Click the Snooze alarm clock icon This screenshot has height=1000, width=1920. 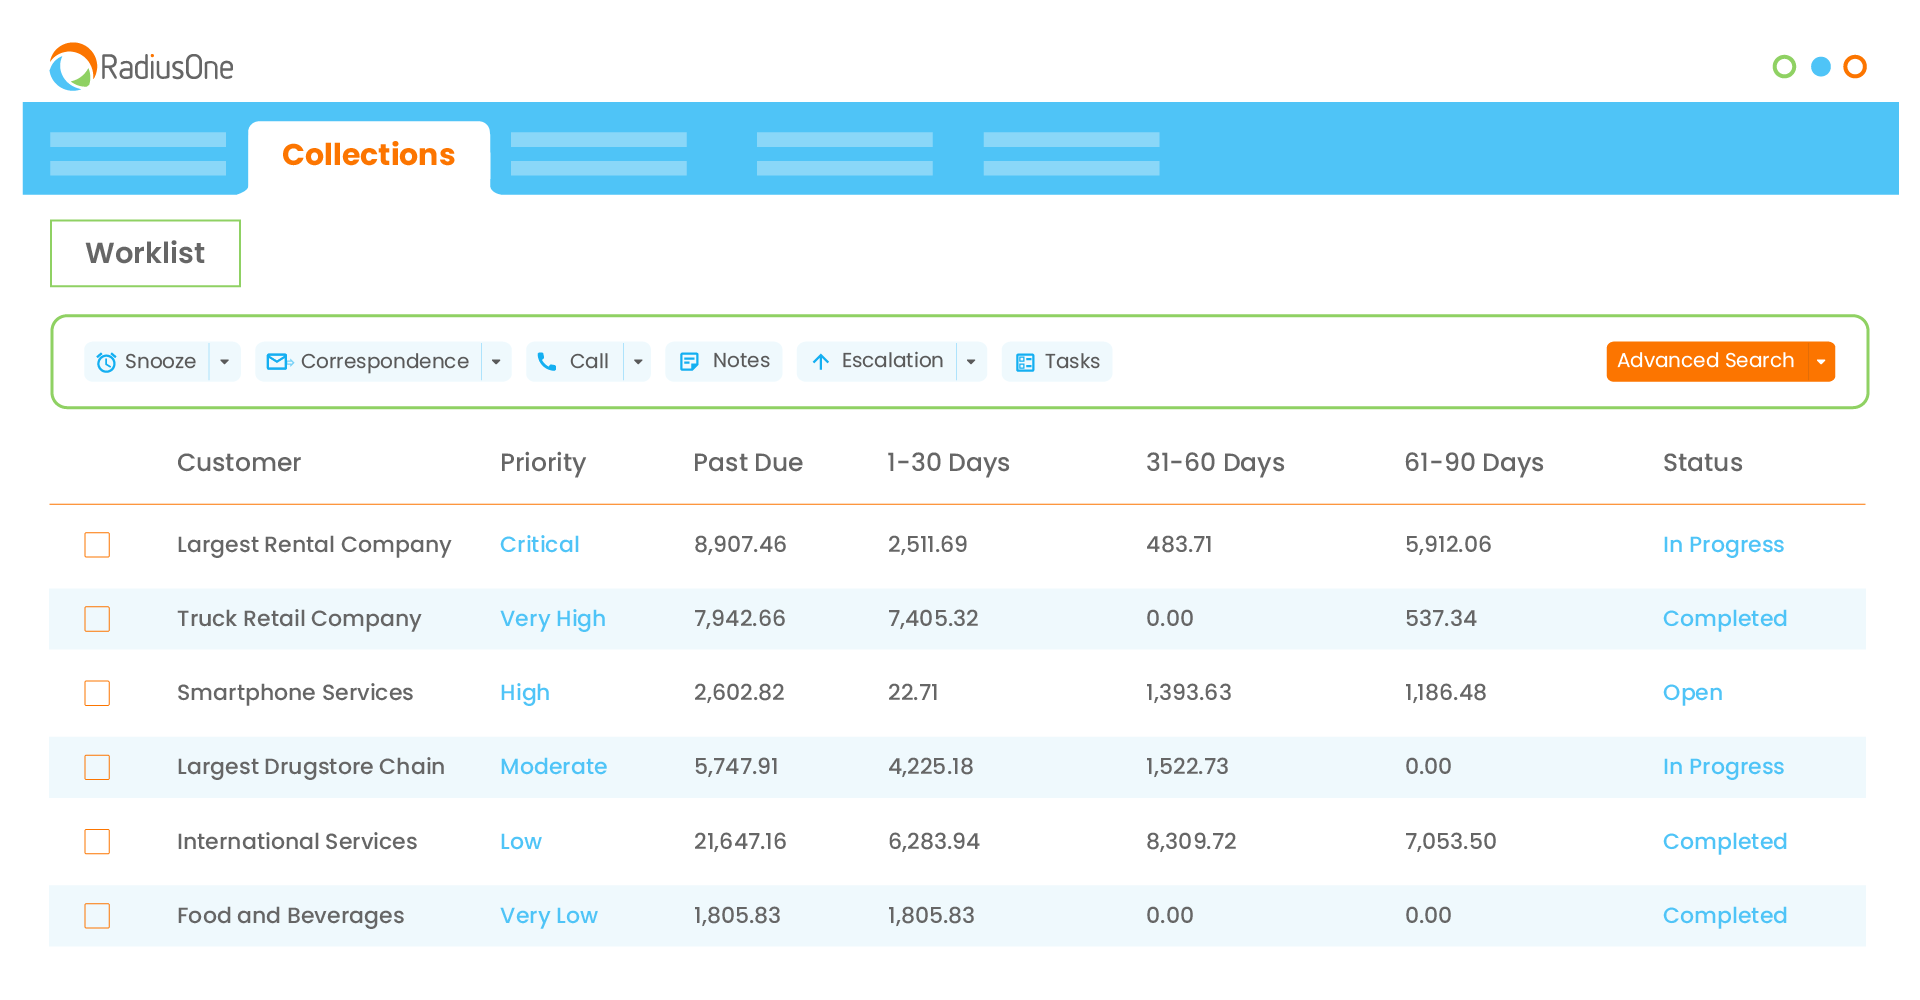106,362
